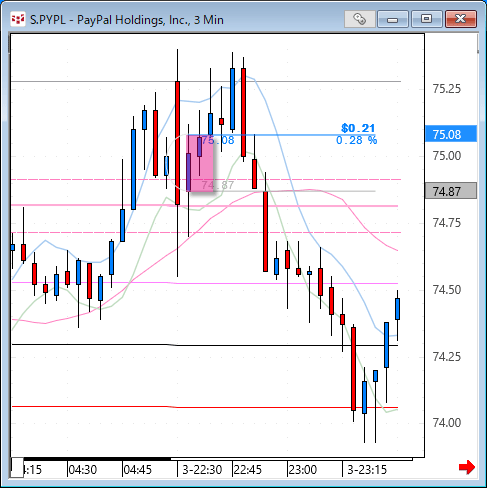The height and width of the screenshot is (488, 487).
Task: Click the 3-23:15 time axis label
Action: 367,470
